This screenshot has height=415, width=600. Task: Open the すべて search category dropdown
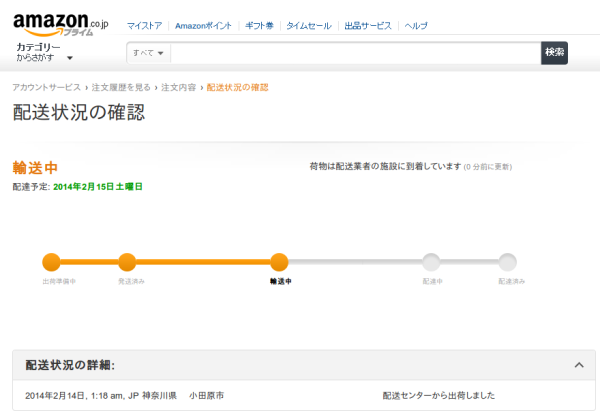point(148,52)
